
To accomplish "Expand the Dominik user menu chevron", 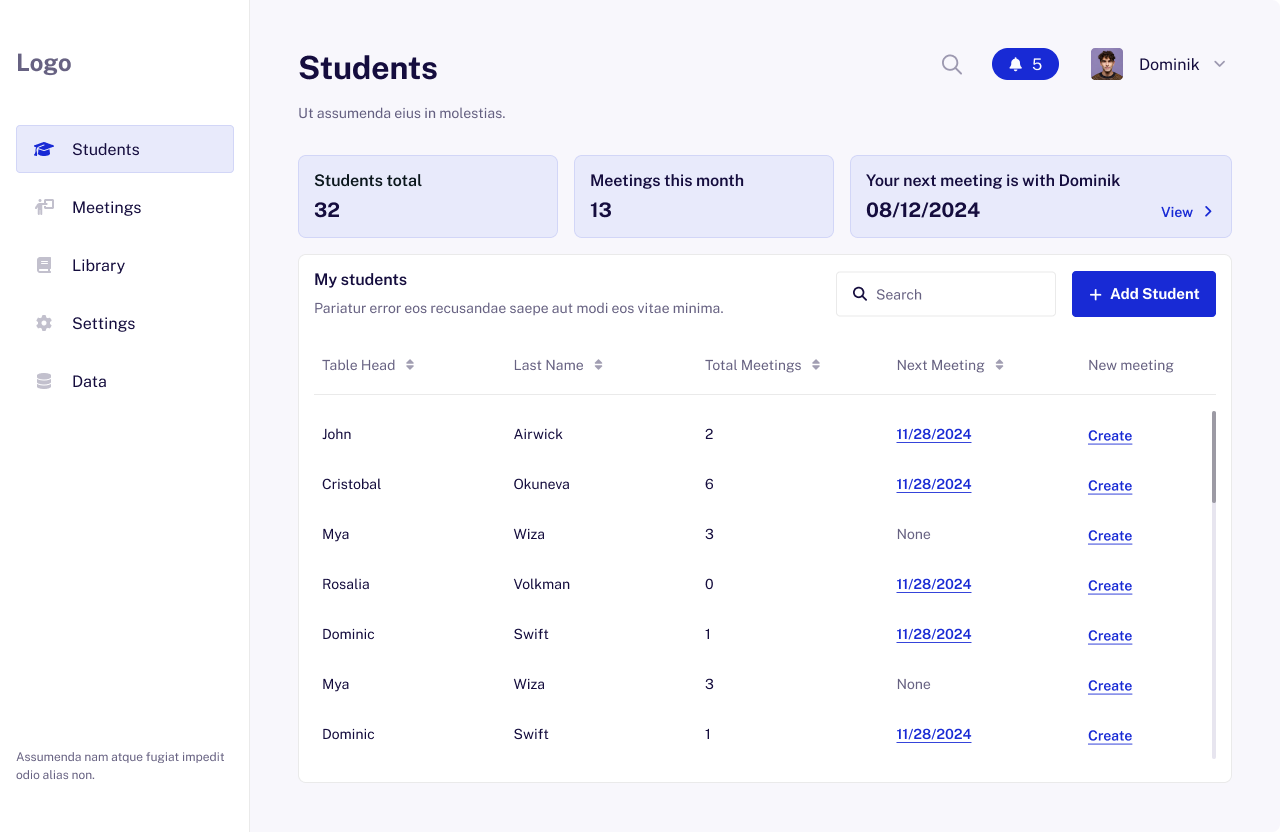I will click(x=1220, y=64).
